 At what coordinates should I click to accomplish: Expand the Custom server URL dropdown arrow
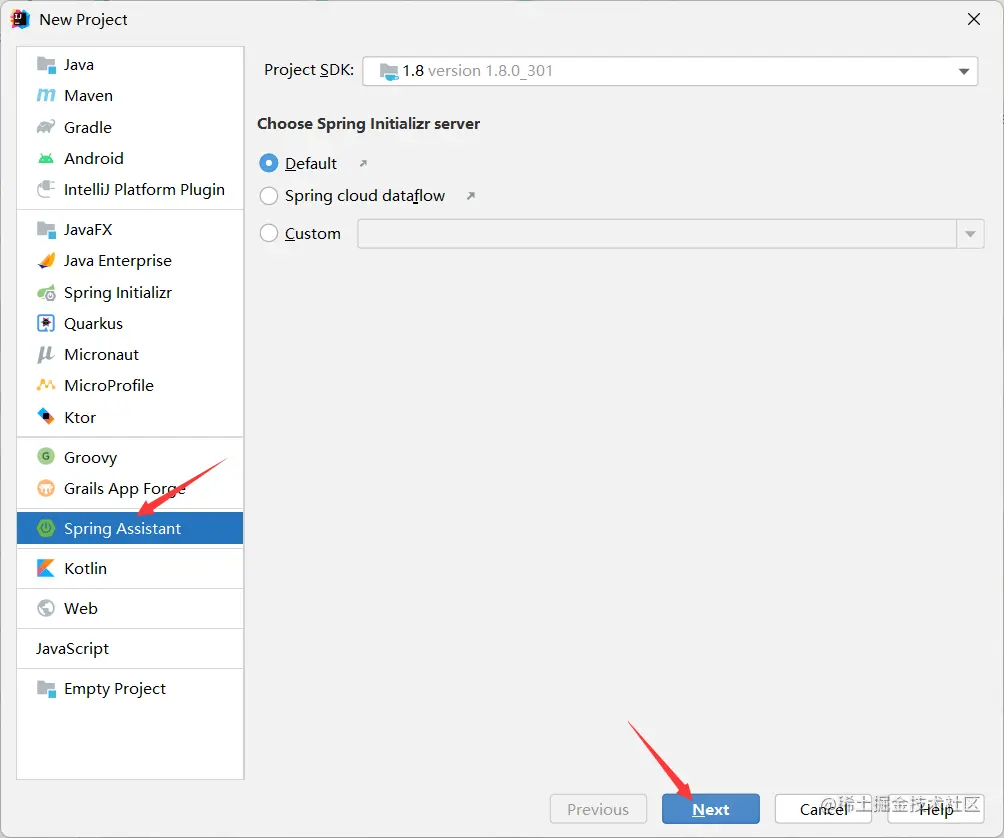click(x=970, y=234)
